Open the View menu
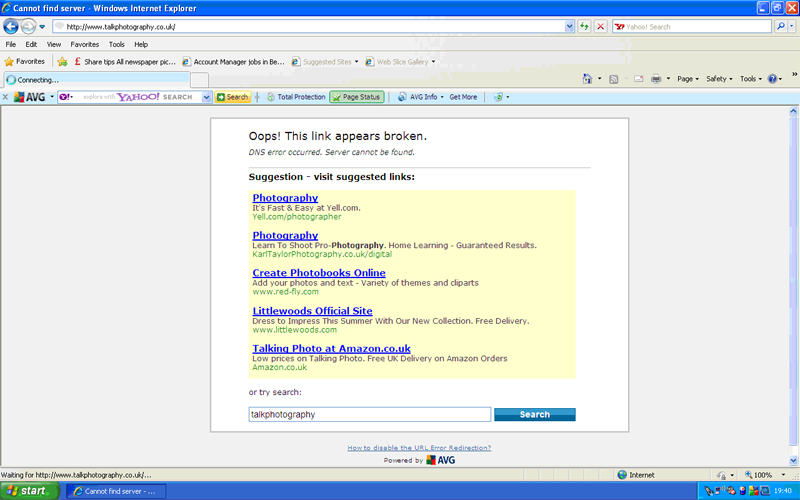 pos(54,44)
